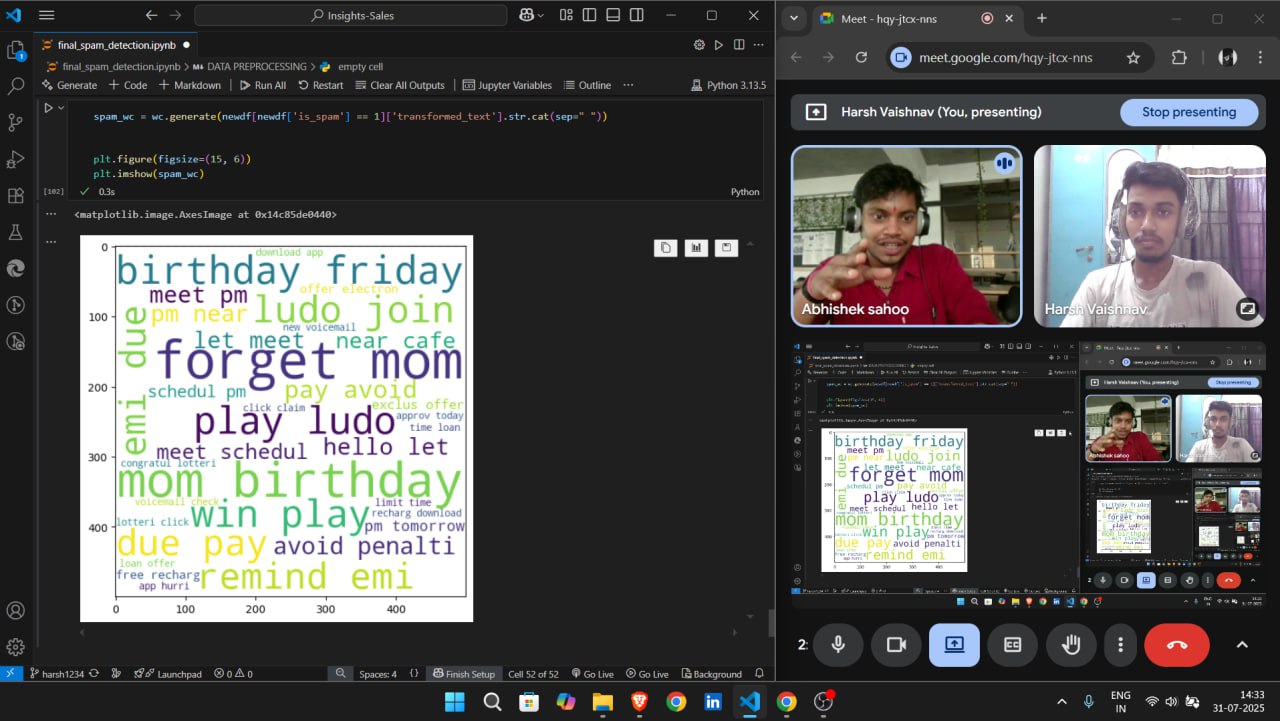Expand the cell run options dropdown arrow

[x=61, y=108]
